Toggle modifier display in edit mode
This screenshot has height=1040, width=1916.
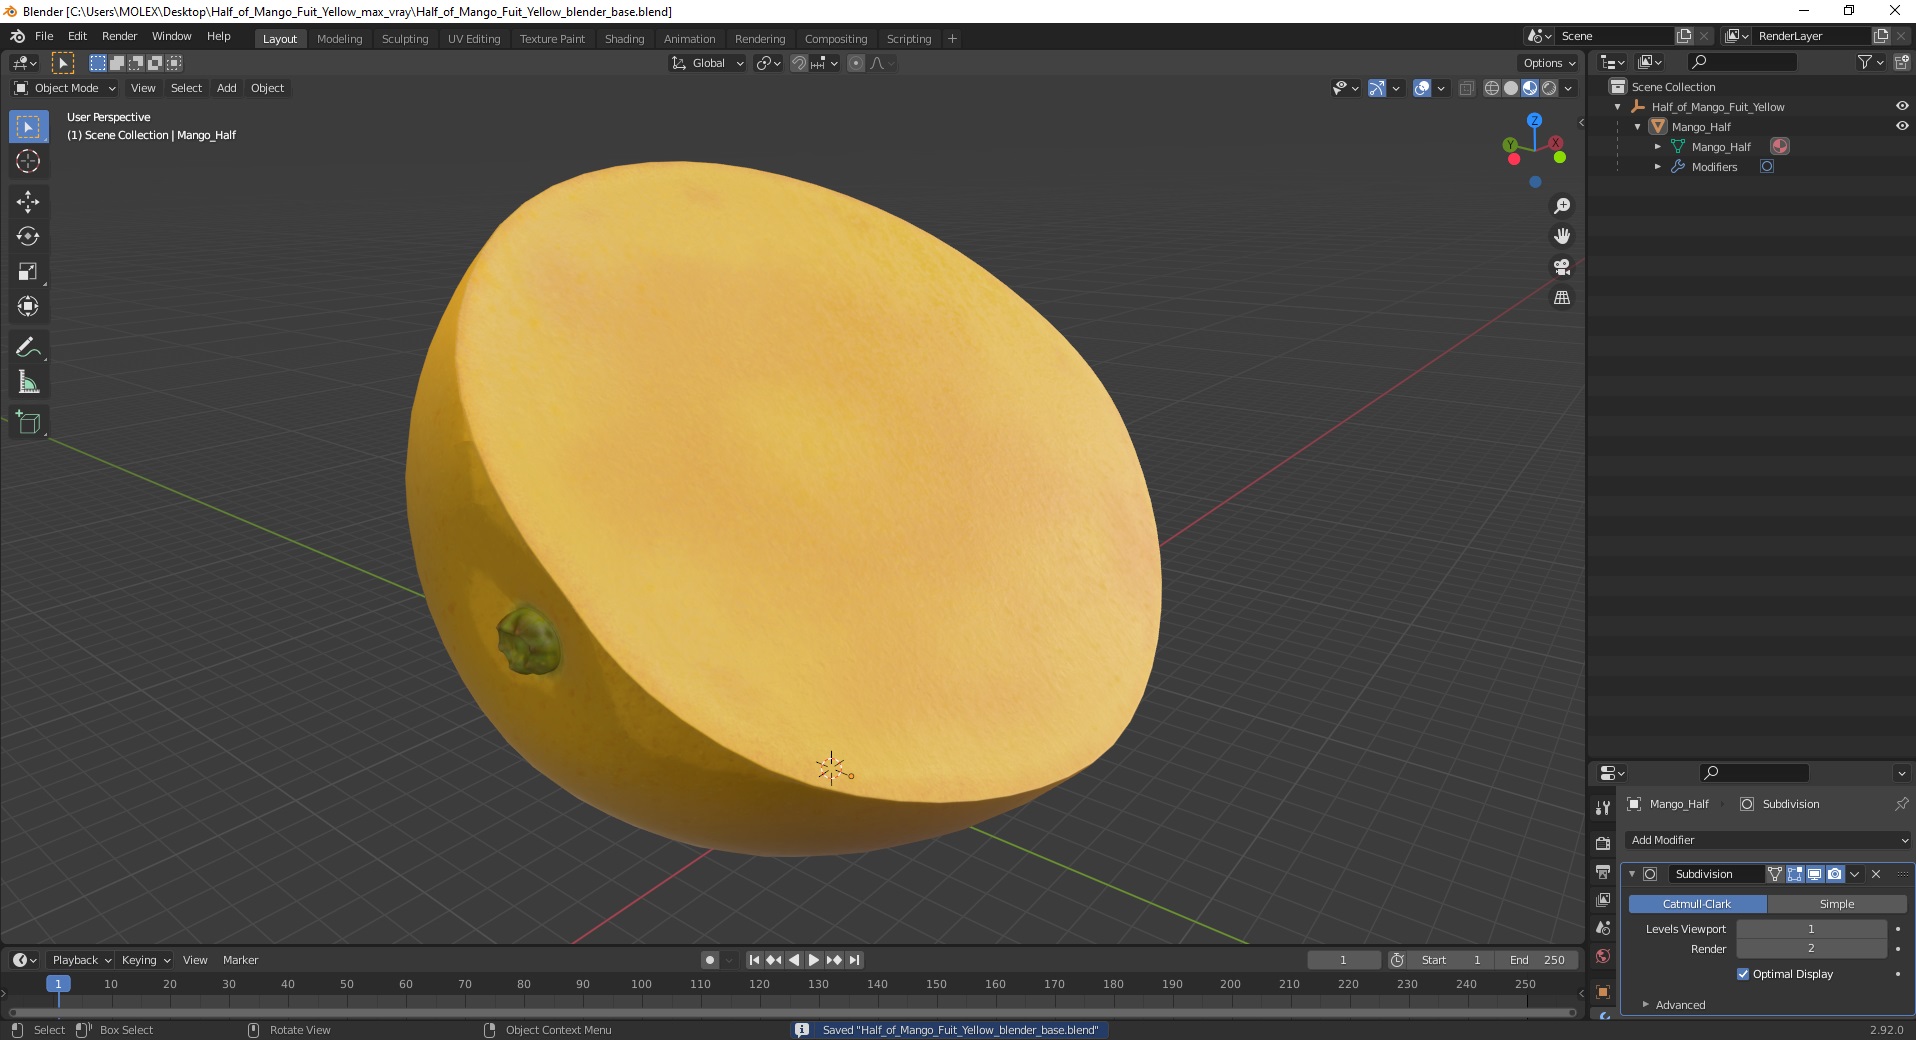pos(1795,874)
